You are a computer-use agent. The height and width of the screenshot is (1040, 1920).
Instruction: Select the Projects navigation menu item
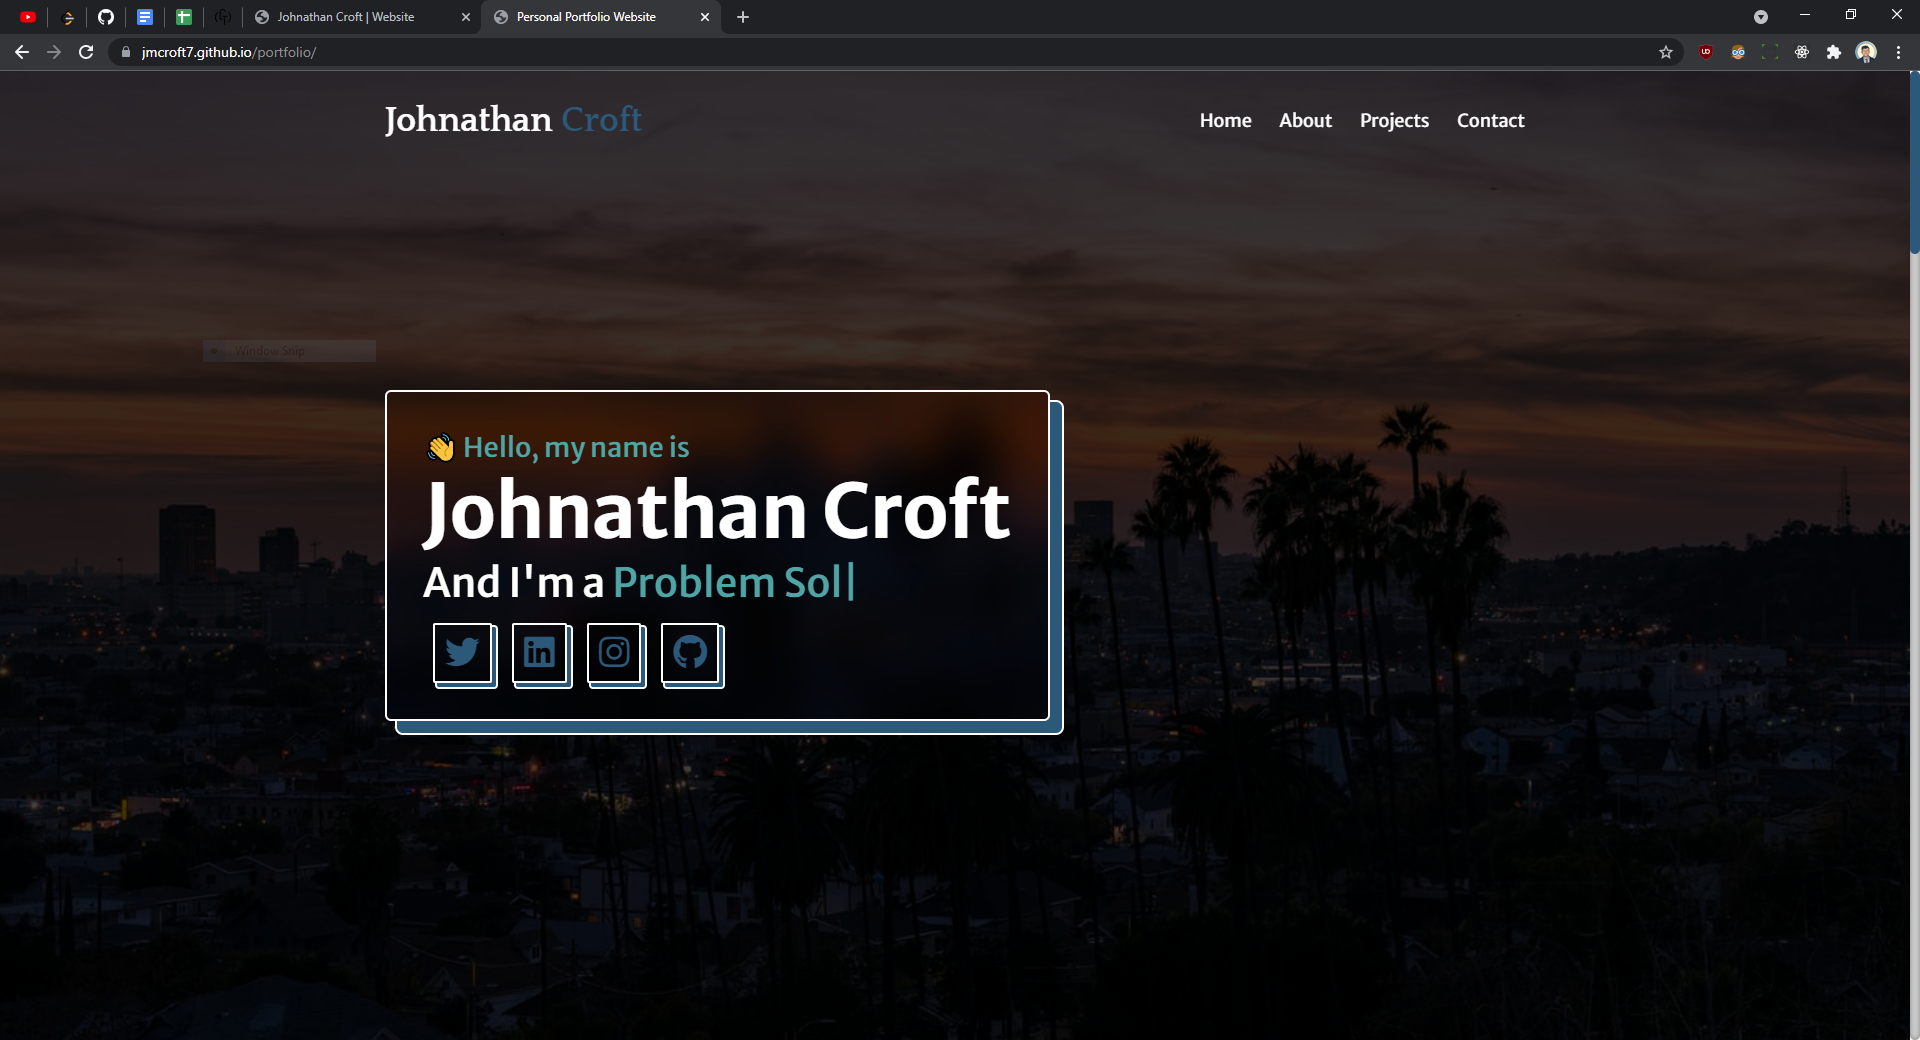click(x=1394, y=120)
